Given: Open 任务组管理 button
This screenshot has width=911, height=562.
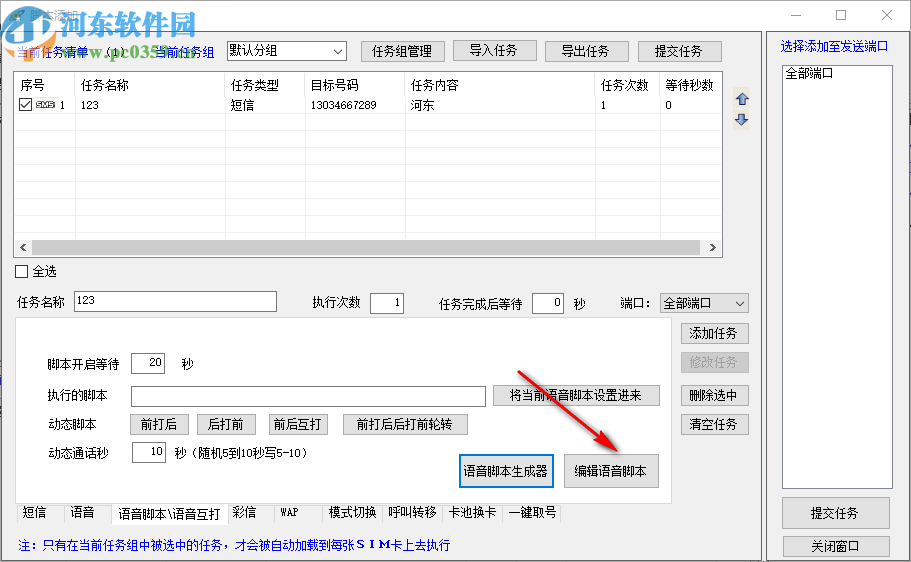Looking at the screenshot, I should point(402,51).
